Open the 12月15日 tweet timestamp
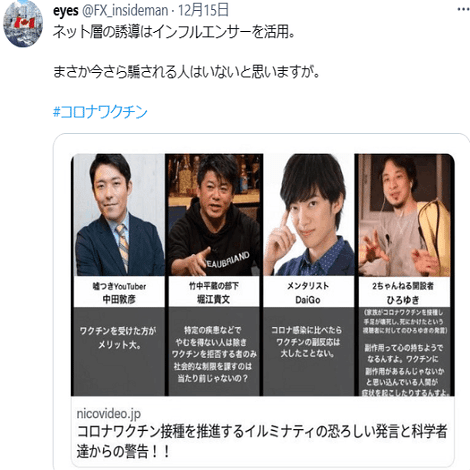This screenshot has height=470, width=470. [203, 10]
